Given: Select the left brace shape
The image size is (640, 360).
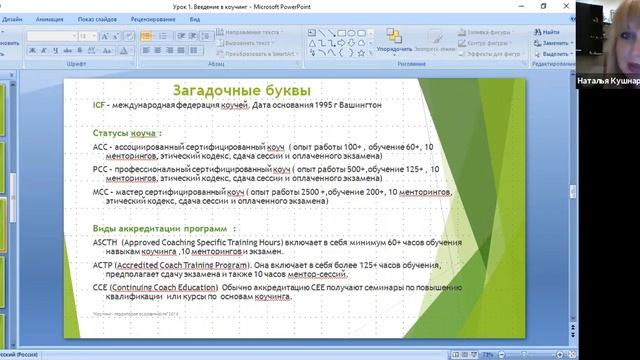Looking at the screenshot, I should pos(342,53).
